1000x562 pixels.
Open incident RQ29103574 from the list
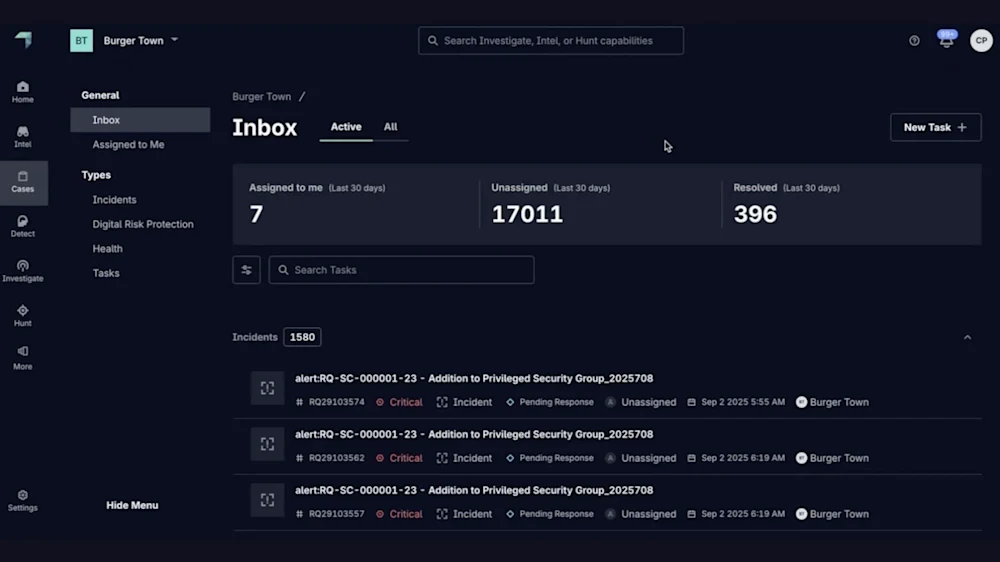pyautogui.click(x=474, y=379)
